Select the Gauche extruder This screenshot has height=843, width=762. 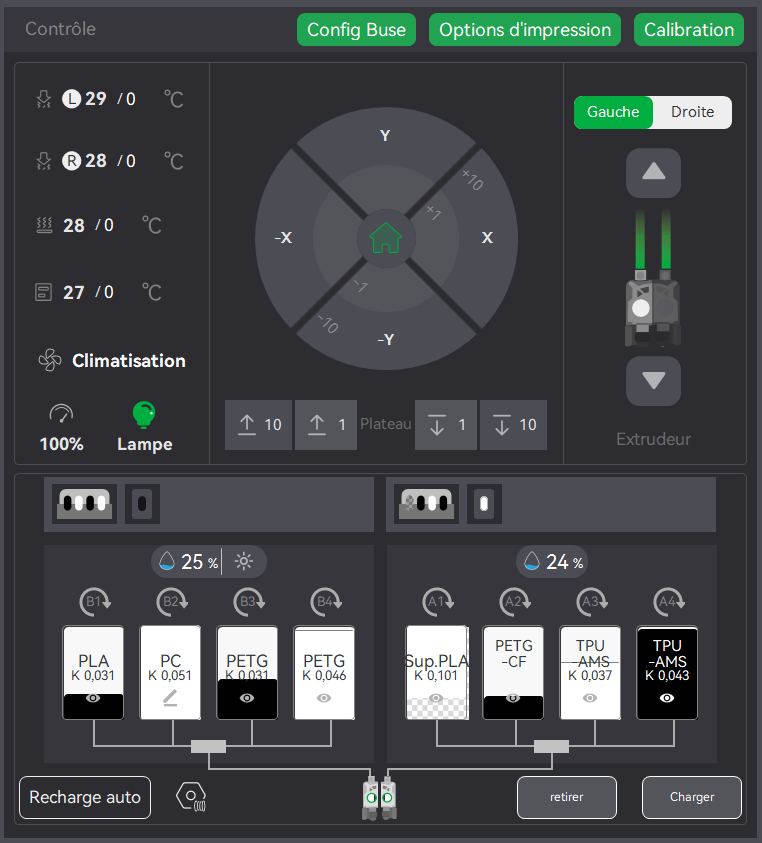(x=613, y=112)
